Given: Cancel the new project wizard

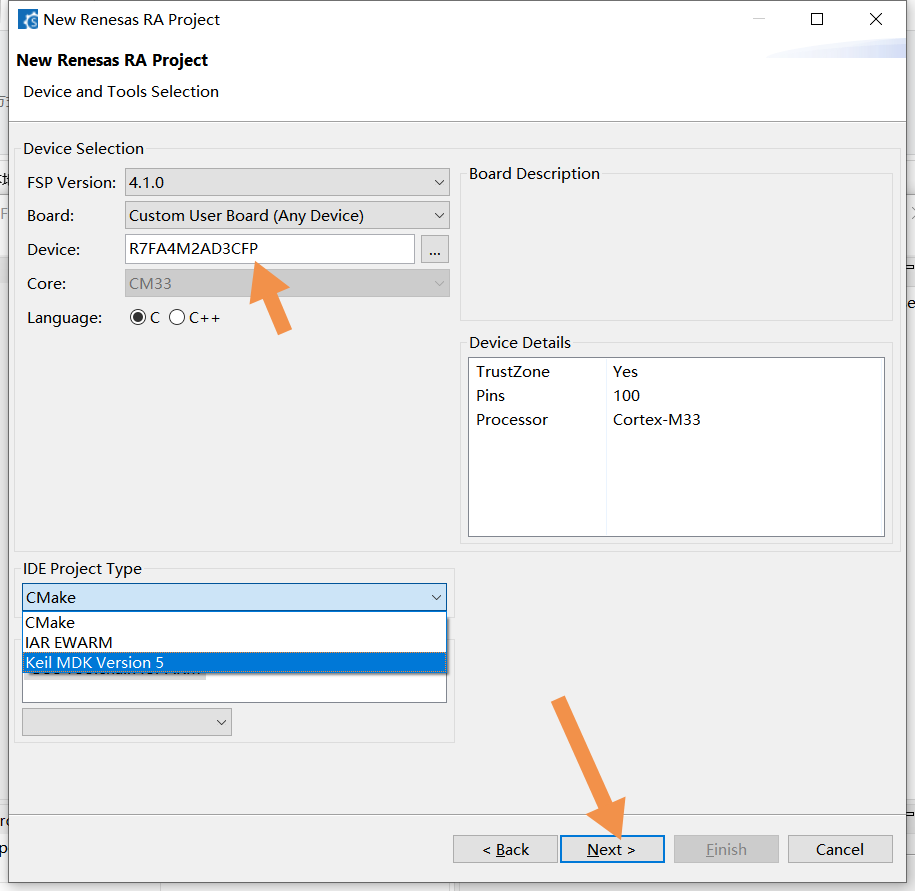Looking at the screenshot, I should [x=840, y=849].
